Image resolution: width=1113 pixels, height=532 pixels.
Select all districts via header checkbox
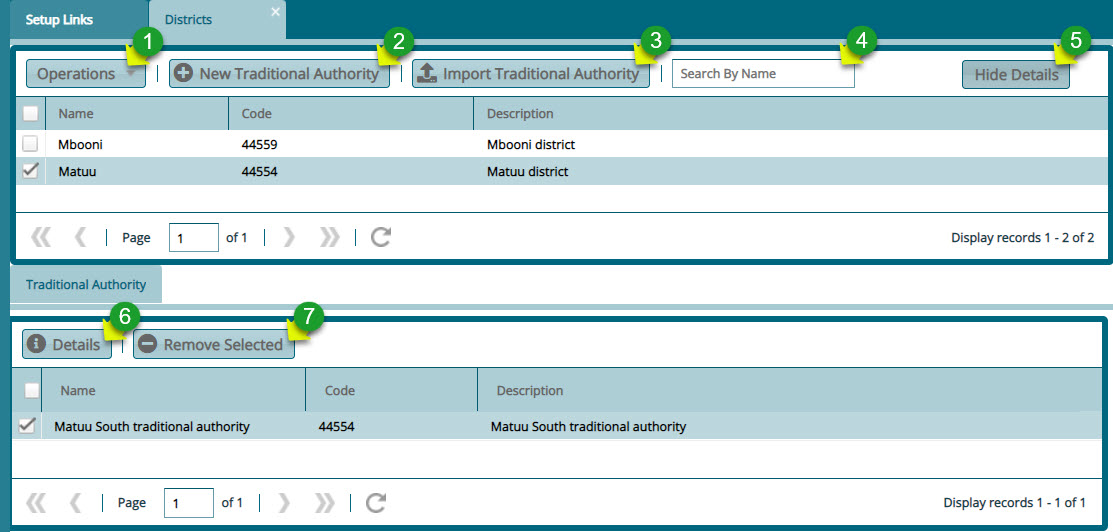point(30,113)
